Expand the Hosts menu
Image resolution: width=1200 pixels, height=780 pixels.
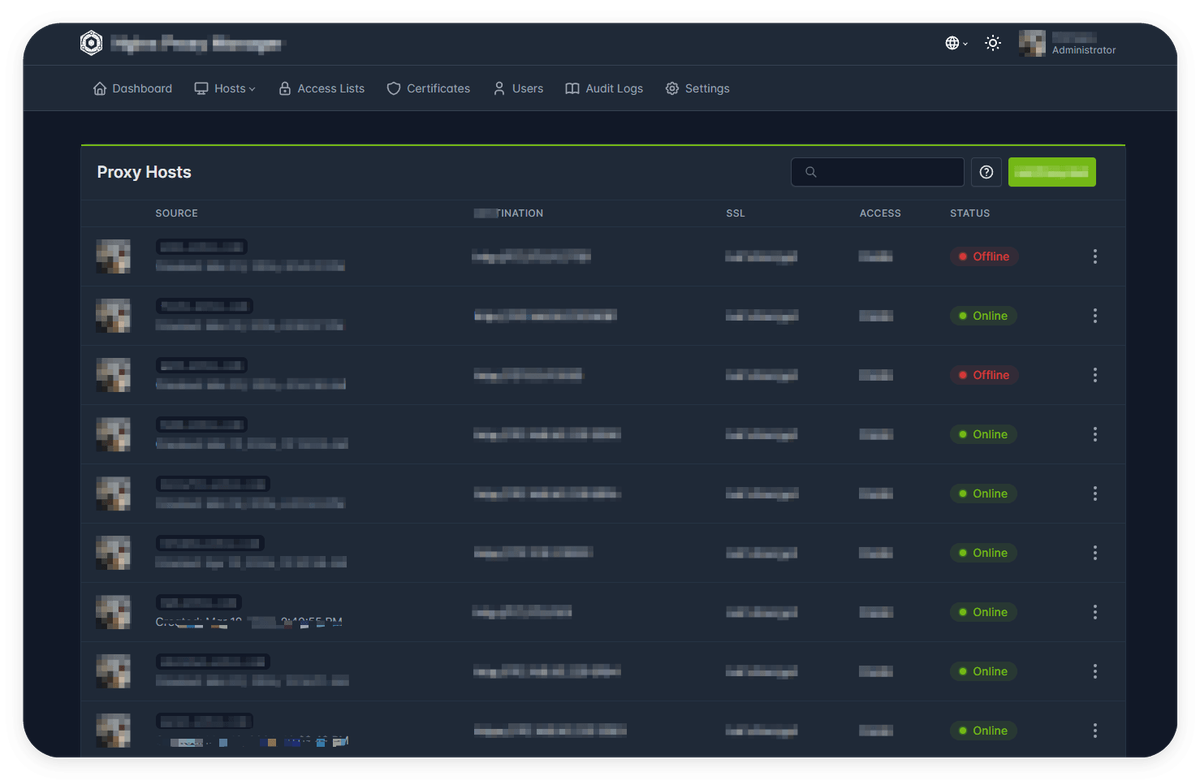(x=225, y=88)
